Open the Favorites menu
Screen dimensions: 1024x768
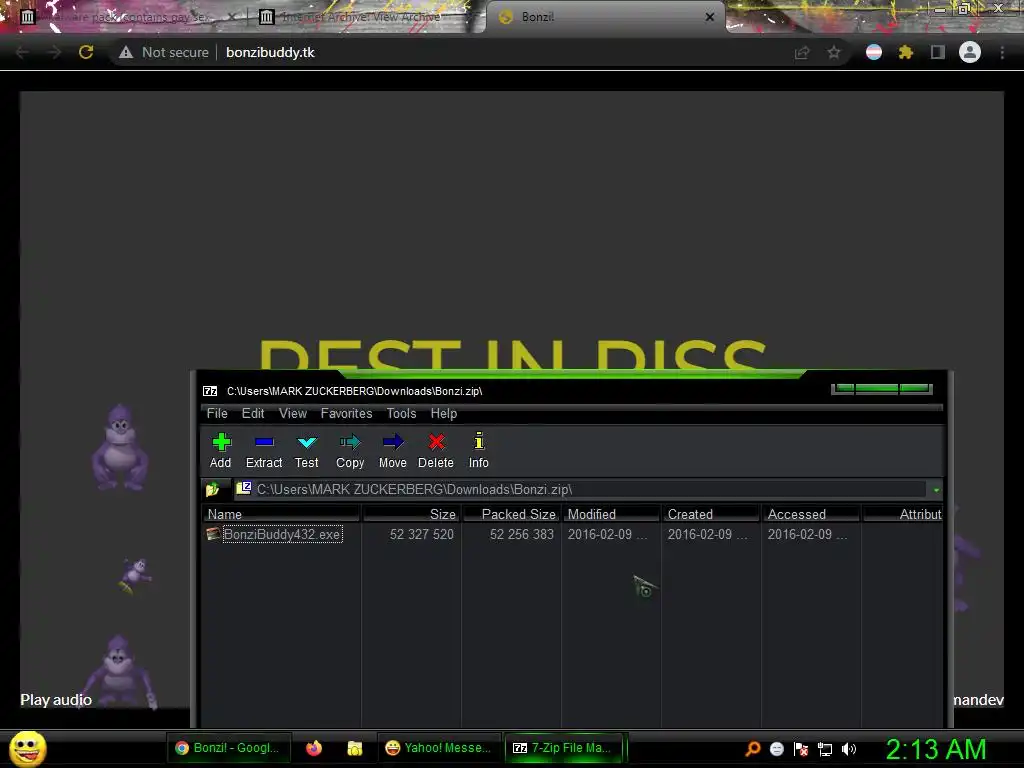[346, 413]
